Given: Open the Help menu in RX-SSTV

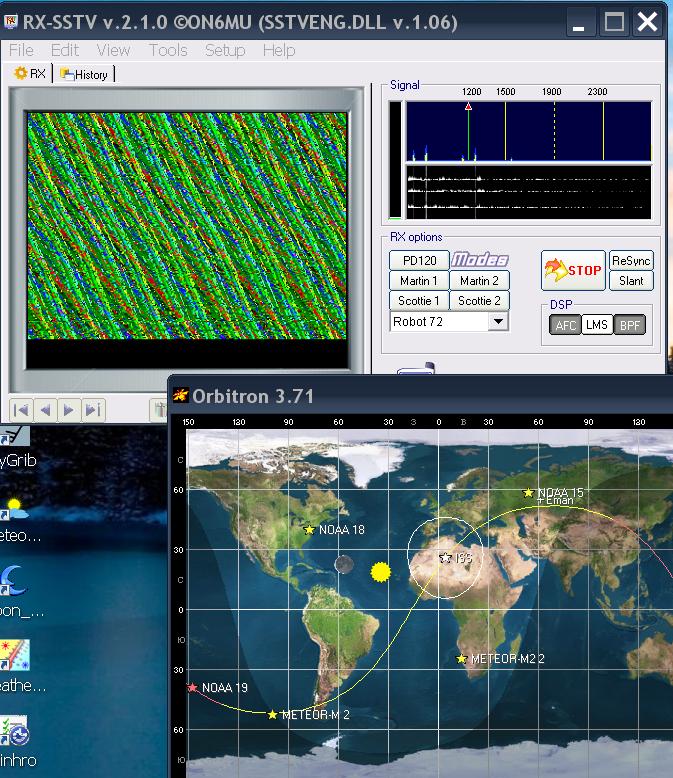Looking at the screenshot, I should [279, 50].
